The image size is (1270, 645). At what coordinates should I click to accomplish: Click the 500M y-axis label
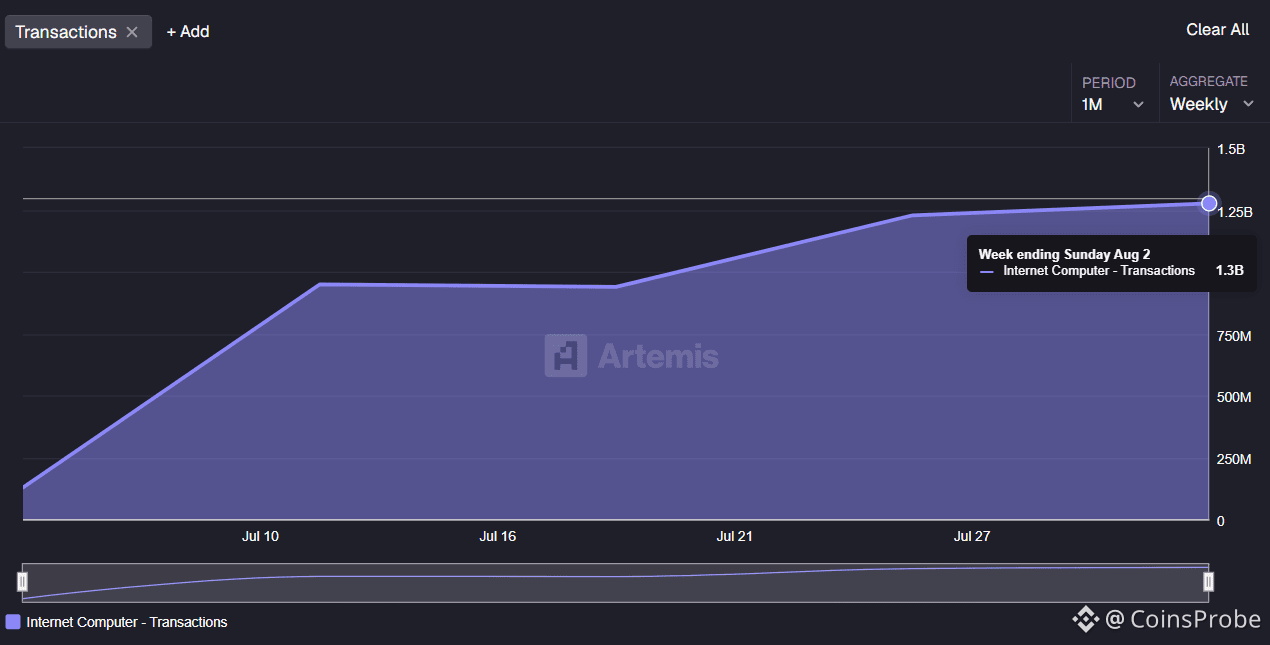(1234, 398)
